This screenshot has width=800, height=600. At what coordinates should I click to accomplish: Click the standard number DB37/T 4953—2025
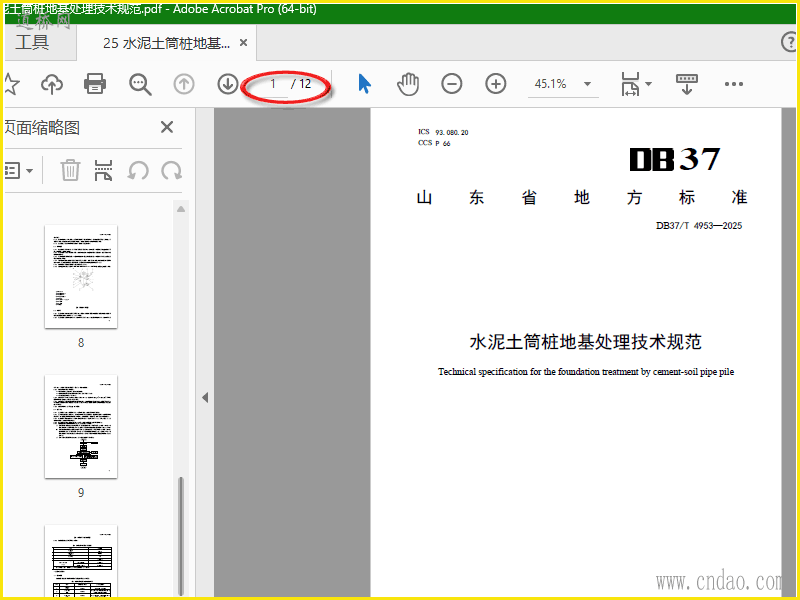[698, 226]
